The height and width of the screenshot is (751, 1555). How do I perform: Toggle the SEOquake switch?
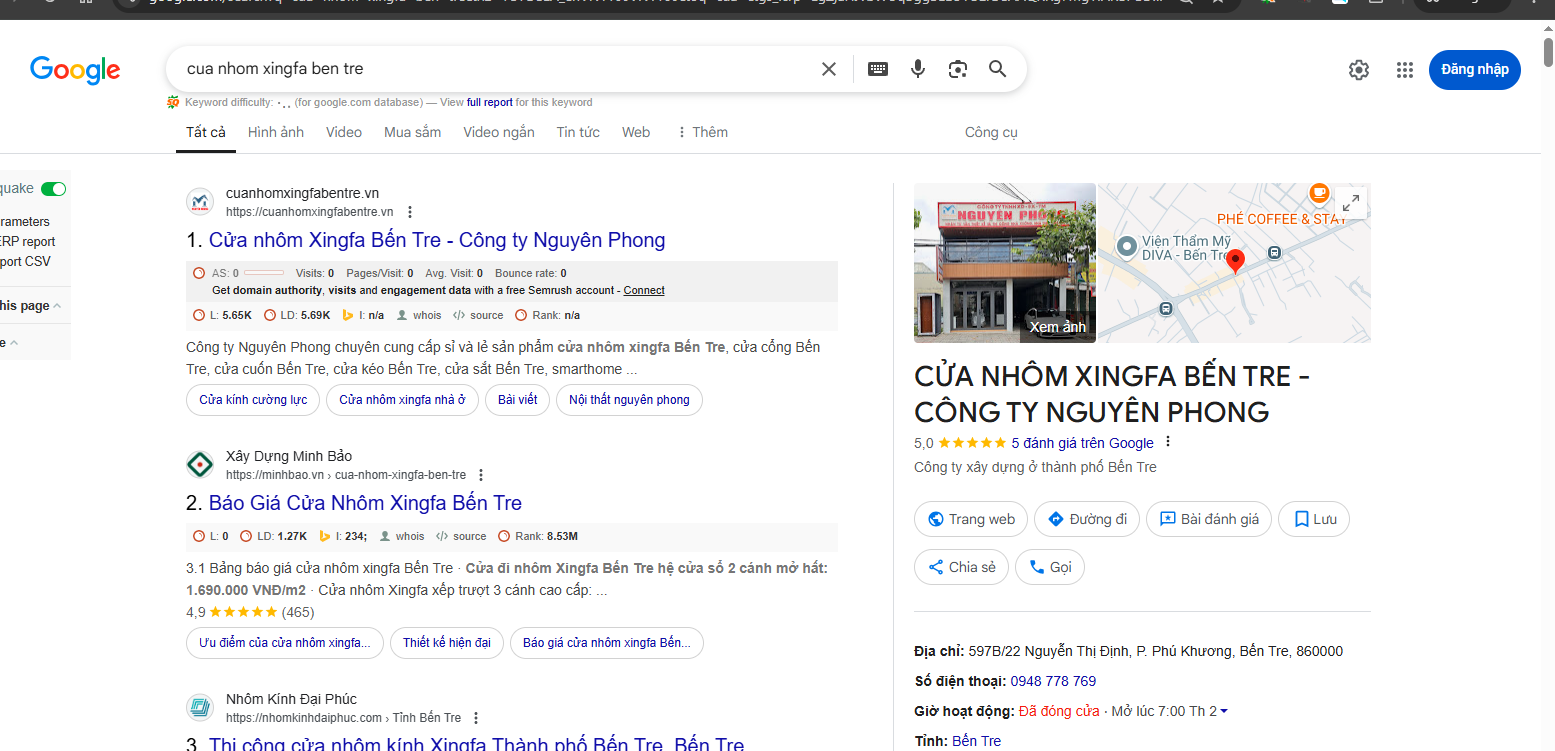53,189
